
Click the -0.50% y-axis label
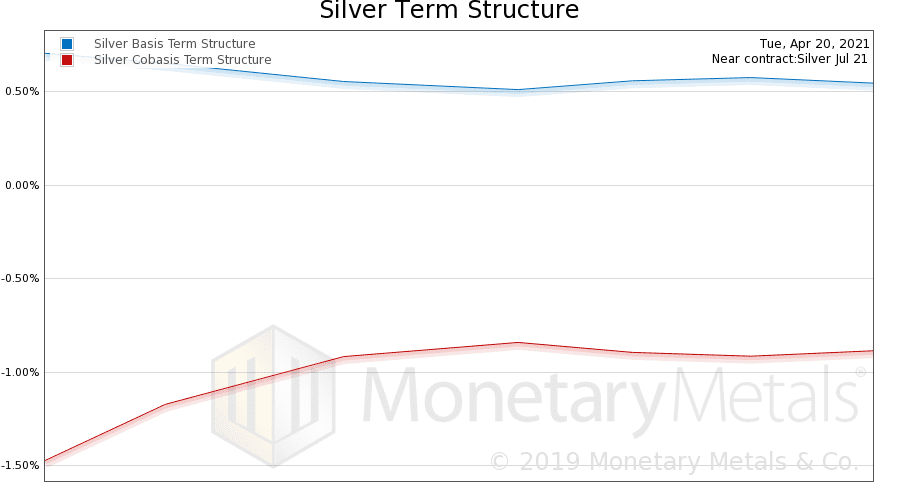(20, 278)
